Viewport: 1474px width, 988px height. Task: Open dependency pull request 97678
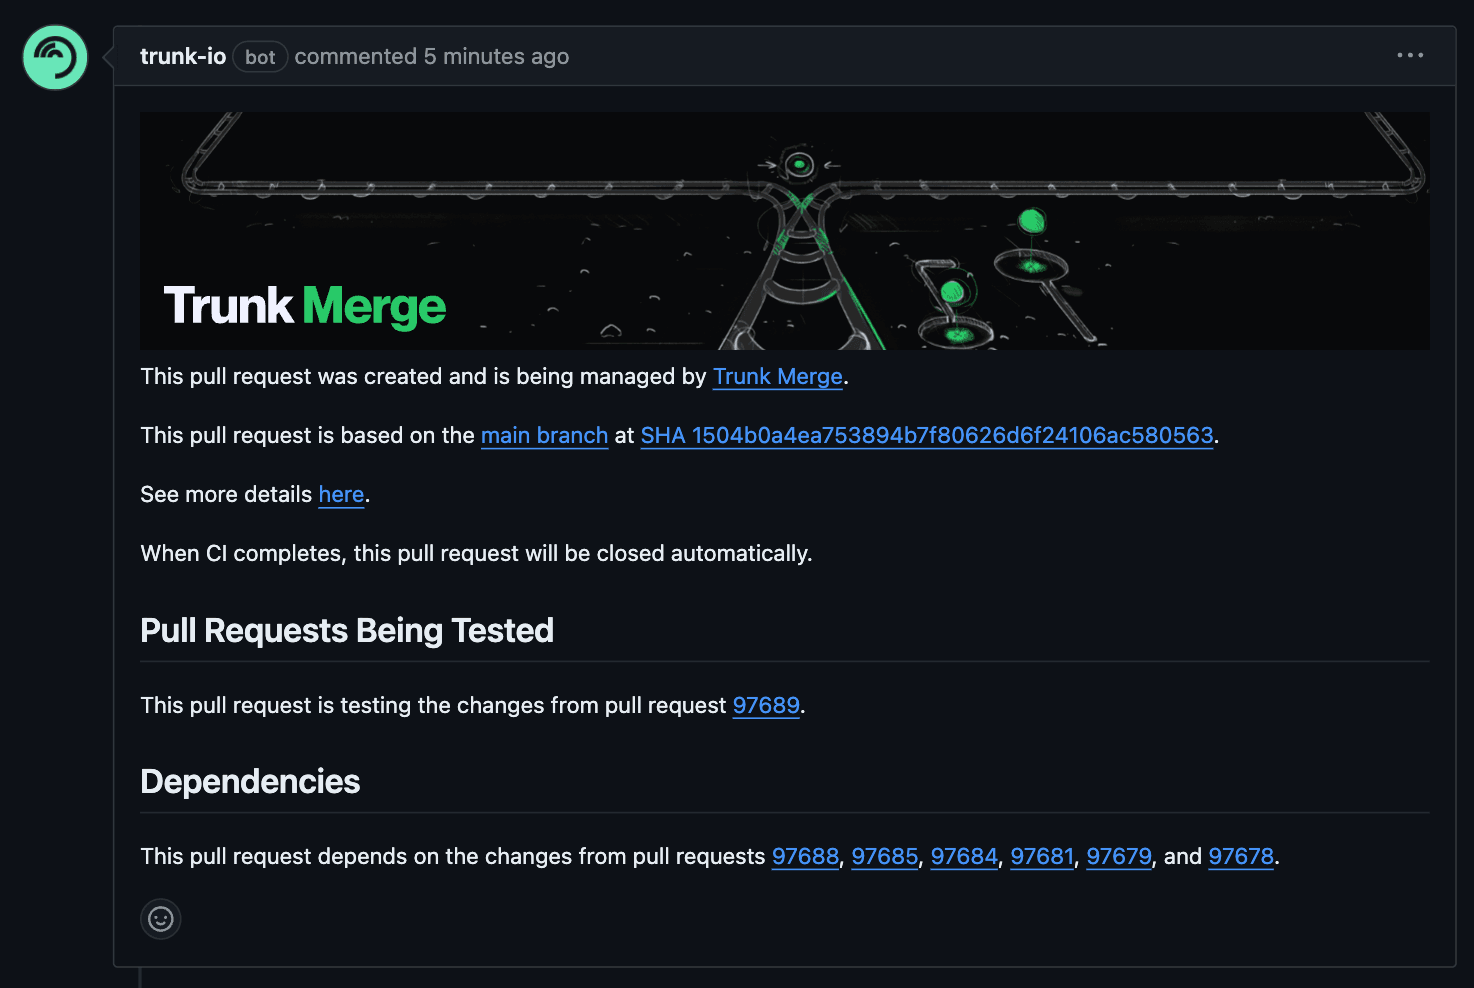coord(1241,857)
